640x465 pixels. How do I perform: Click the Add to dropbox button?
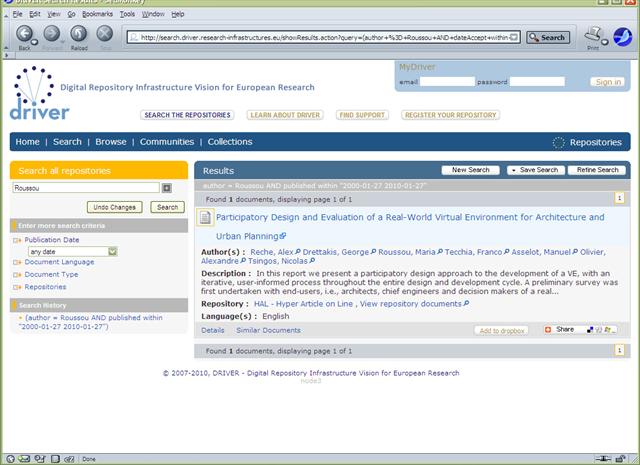pos(502,330)
